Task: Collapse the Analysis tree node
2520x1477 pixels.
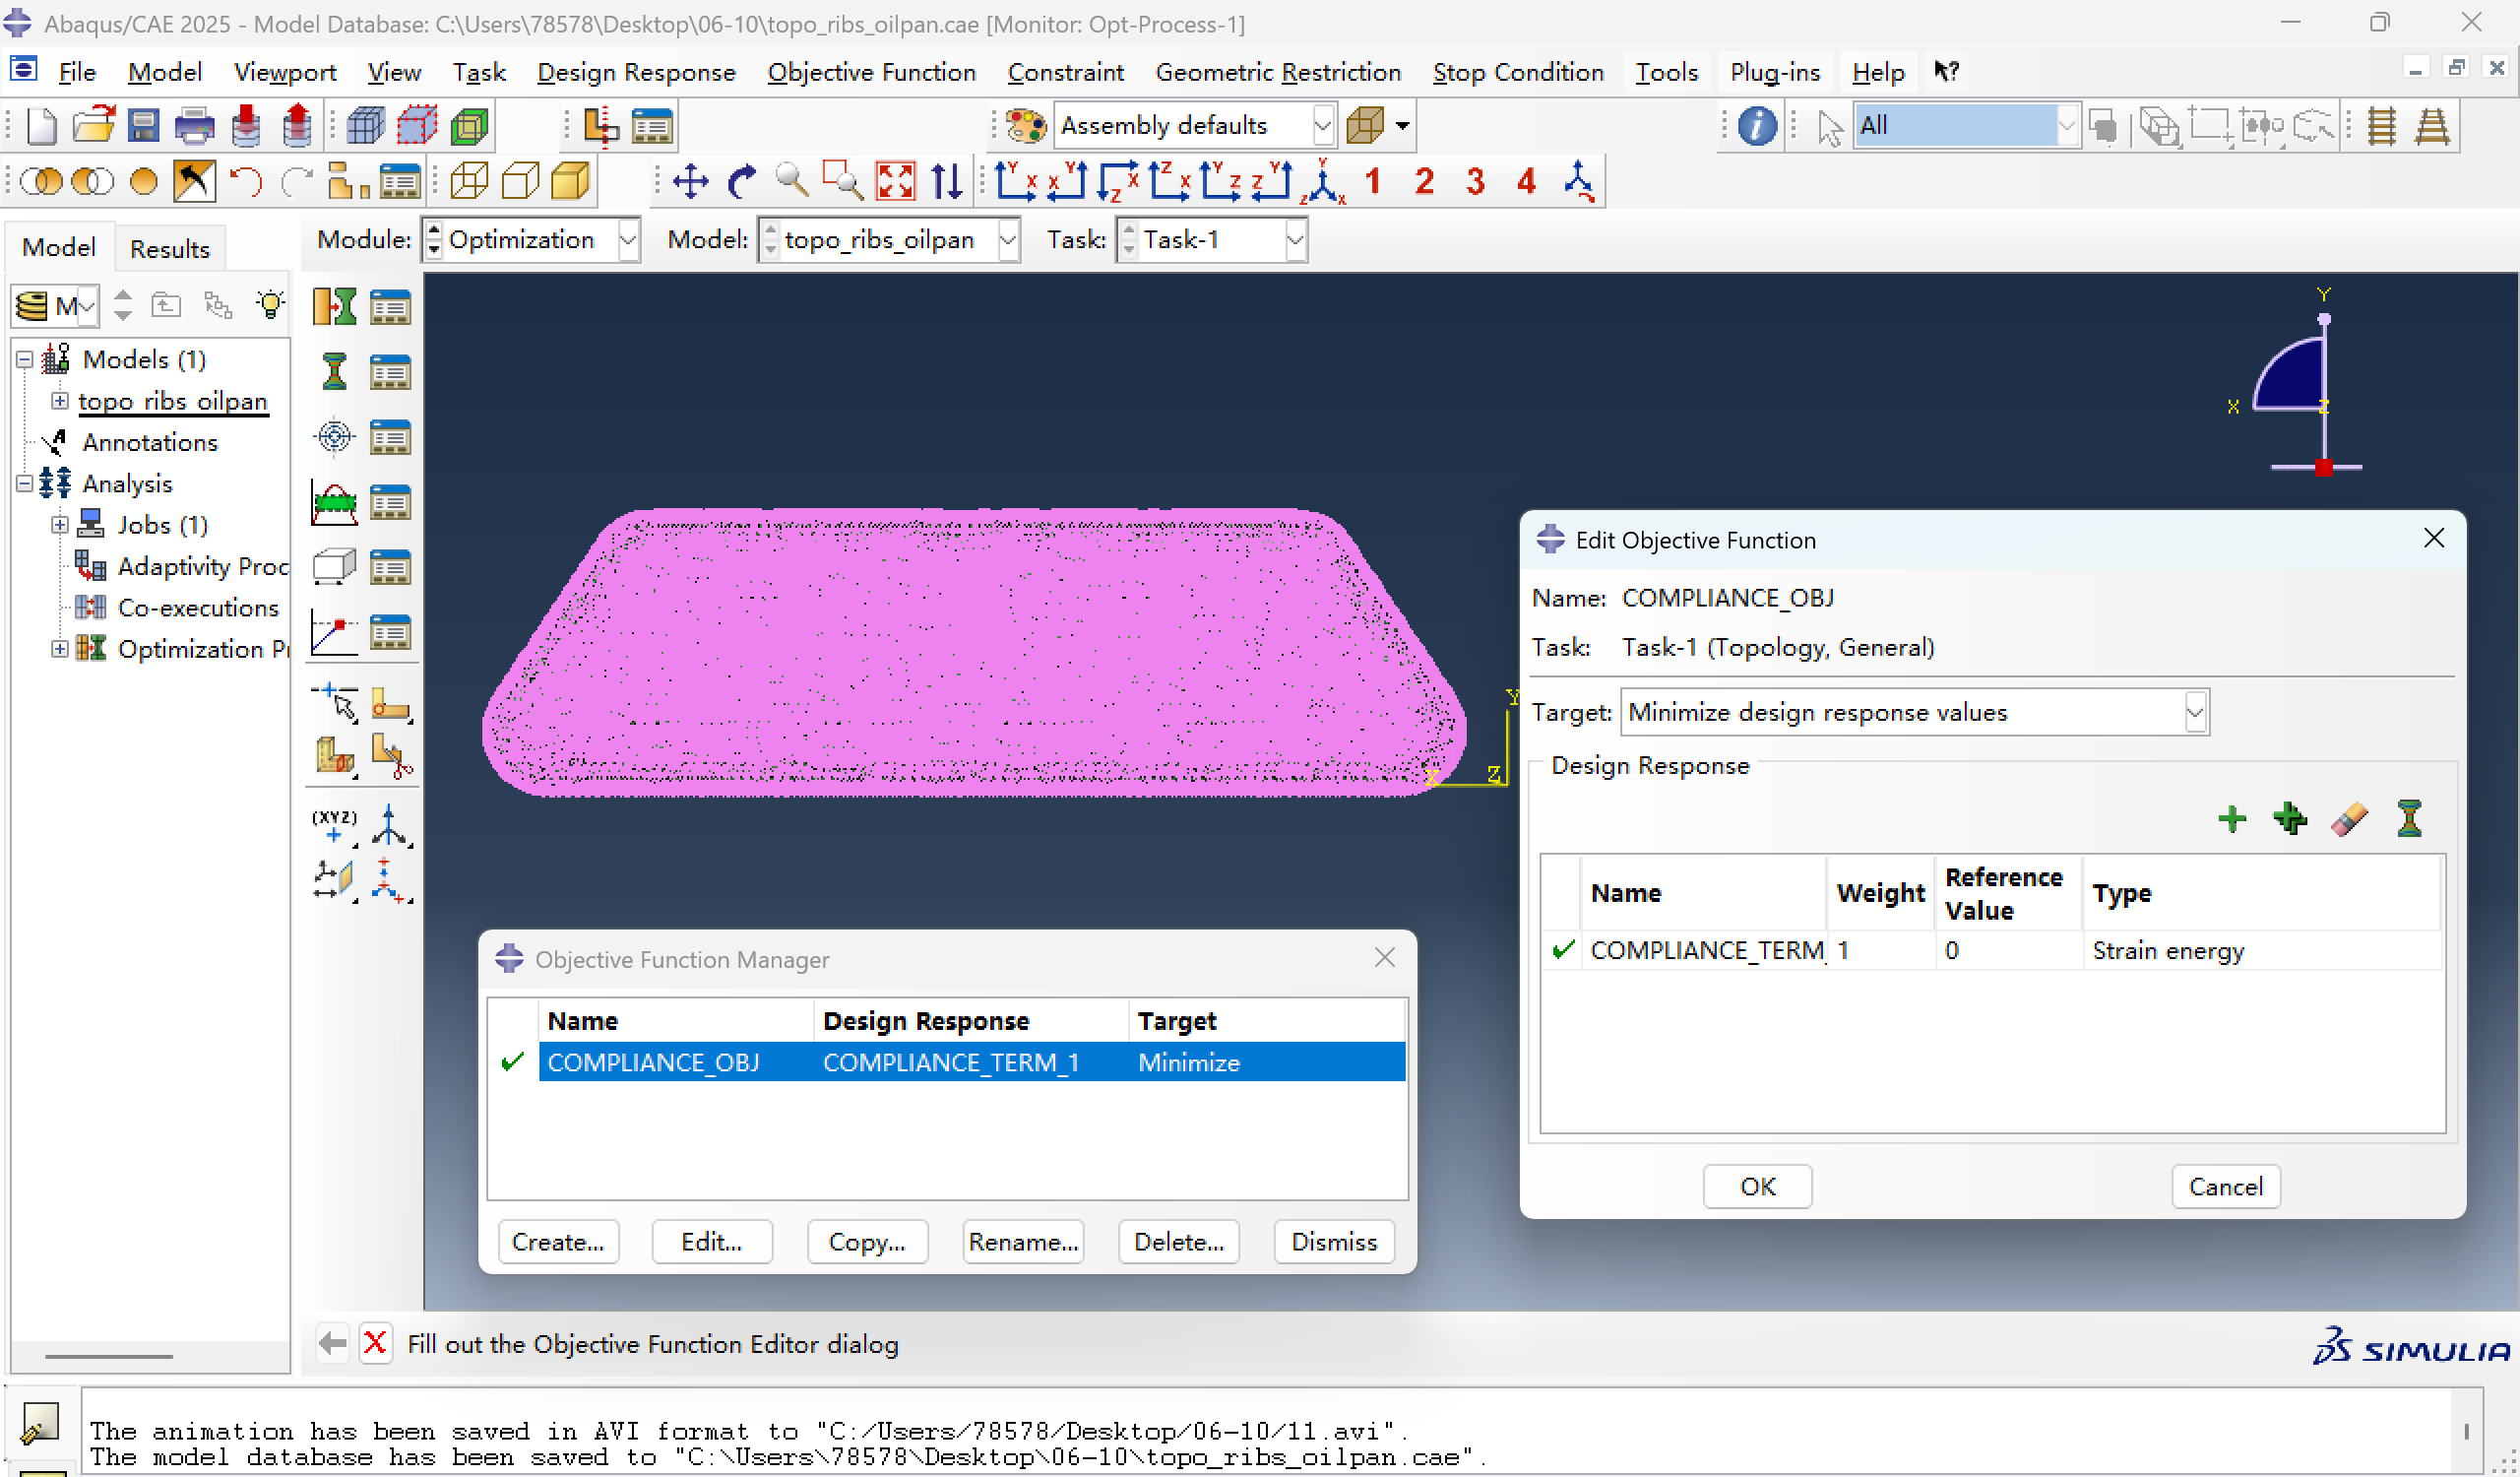Action: [x=25, y=483]
